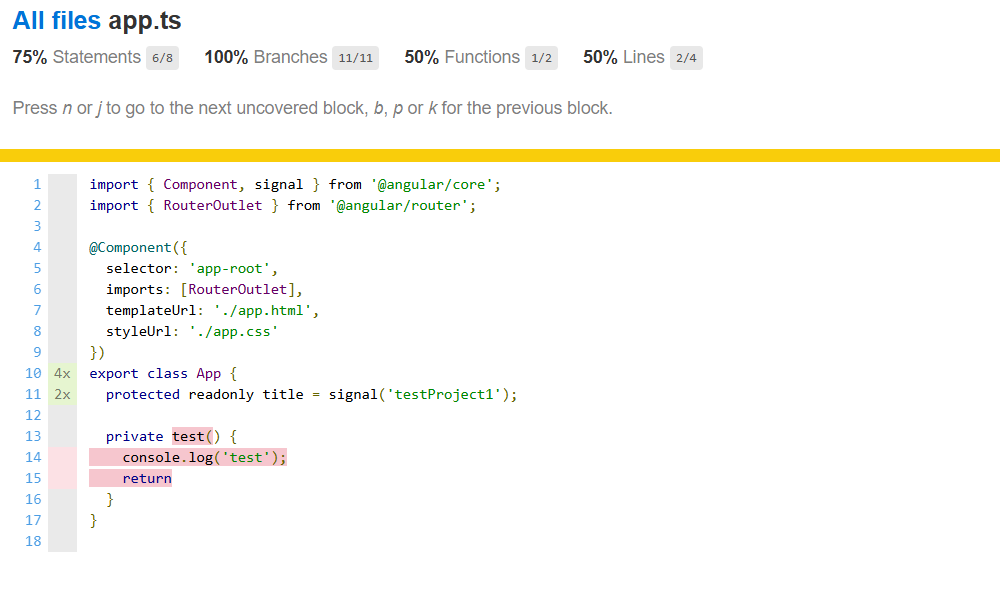Click the 4x hit count marker
Screen dimensions: 1000x589
(x=62, y=373)
